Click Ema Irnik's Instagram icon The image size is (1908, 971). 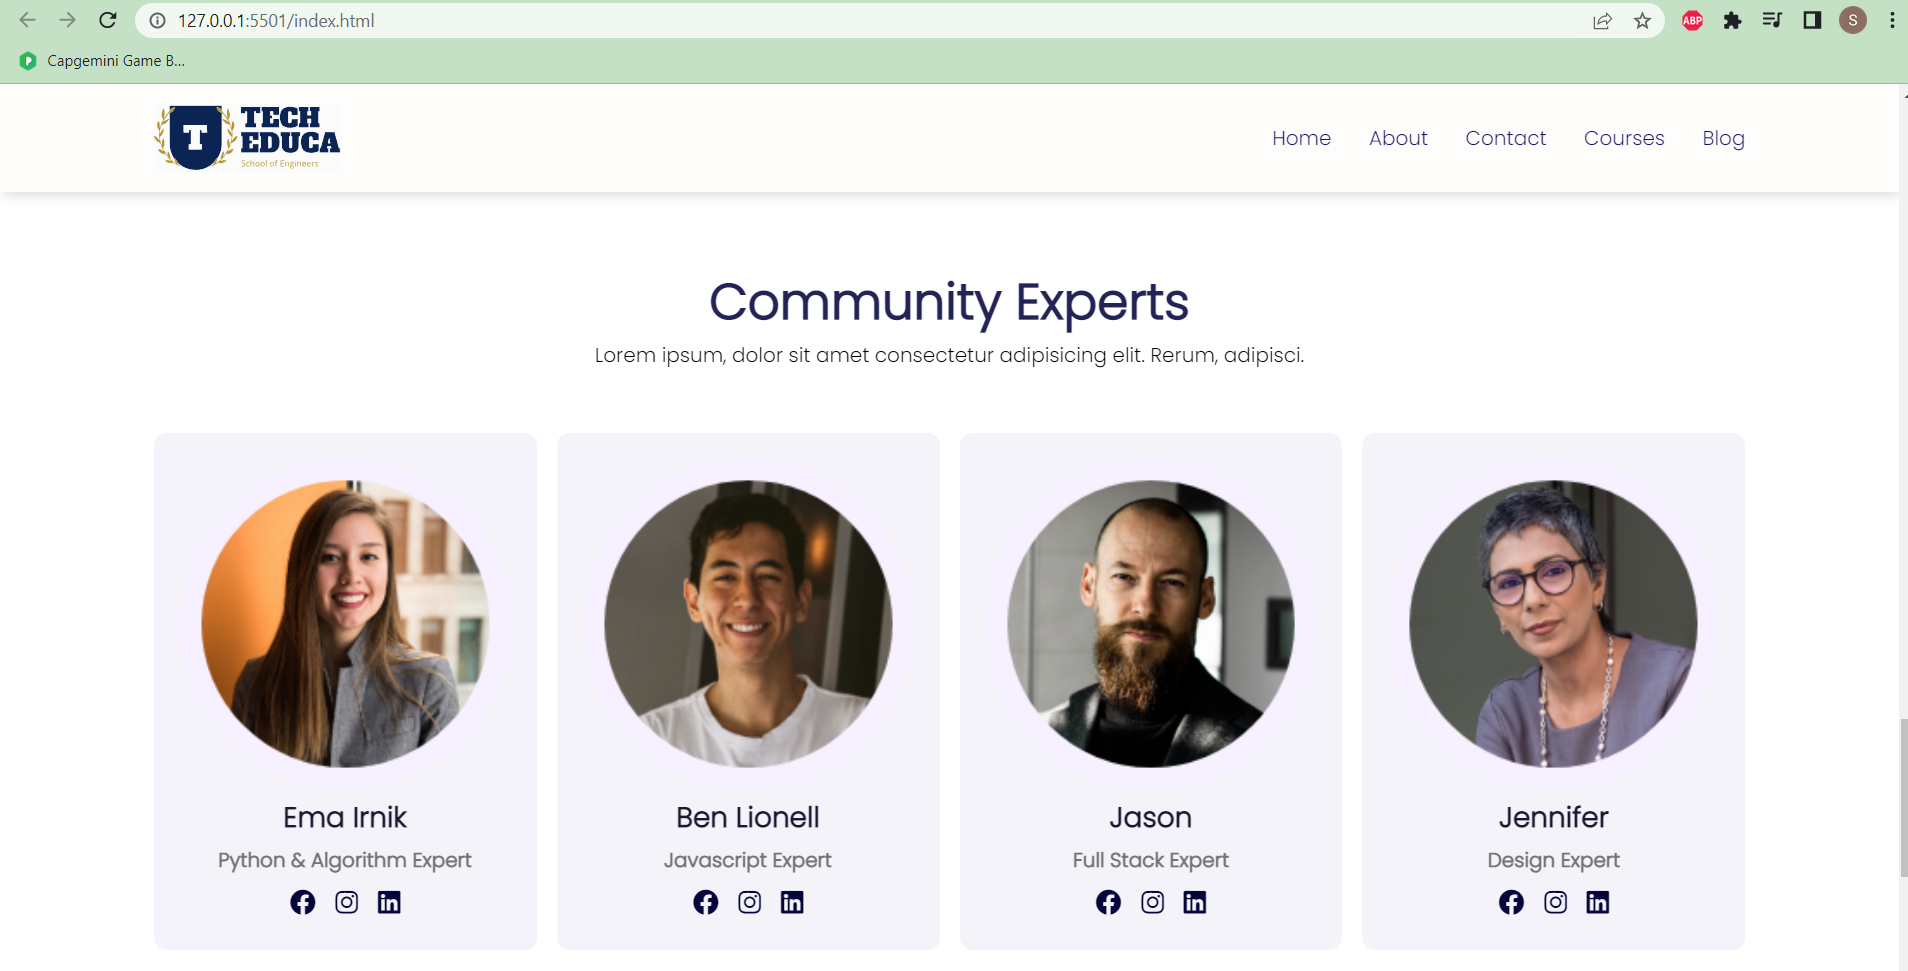pyautogui.click(x=346, y=901)
